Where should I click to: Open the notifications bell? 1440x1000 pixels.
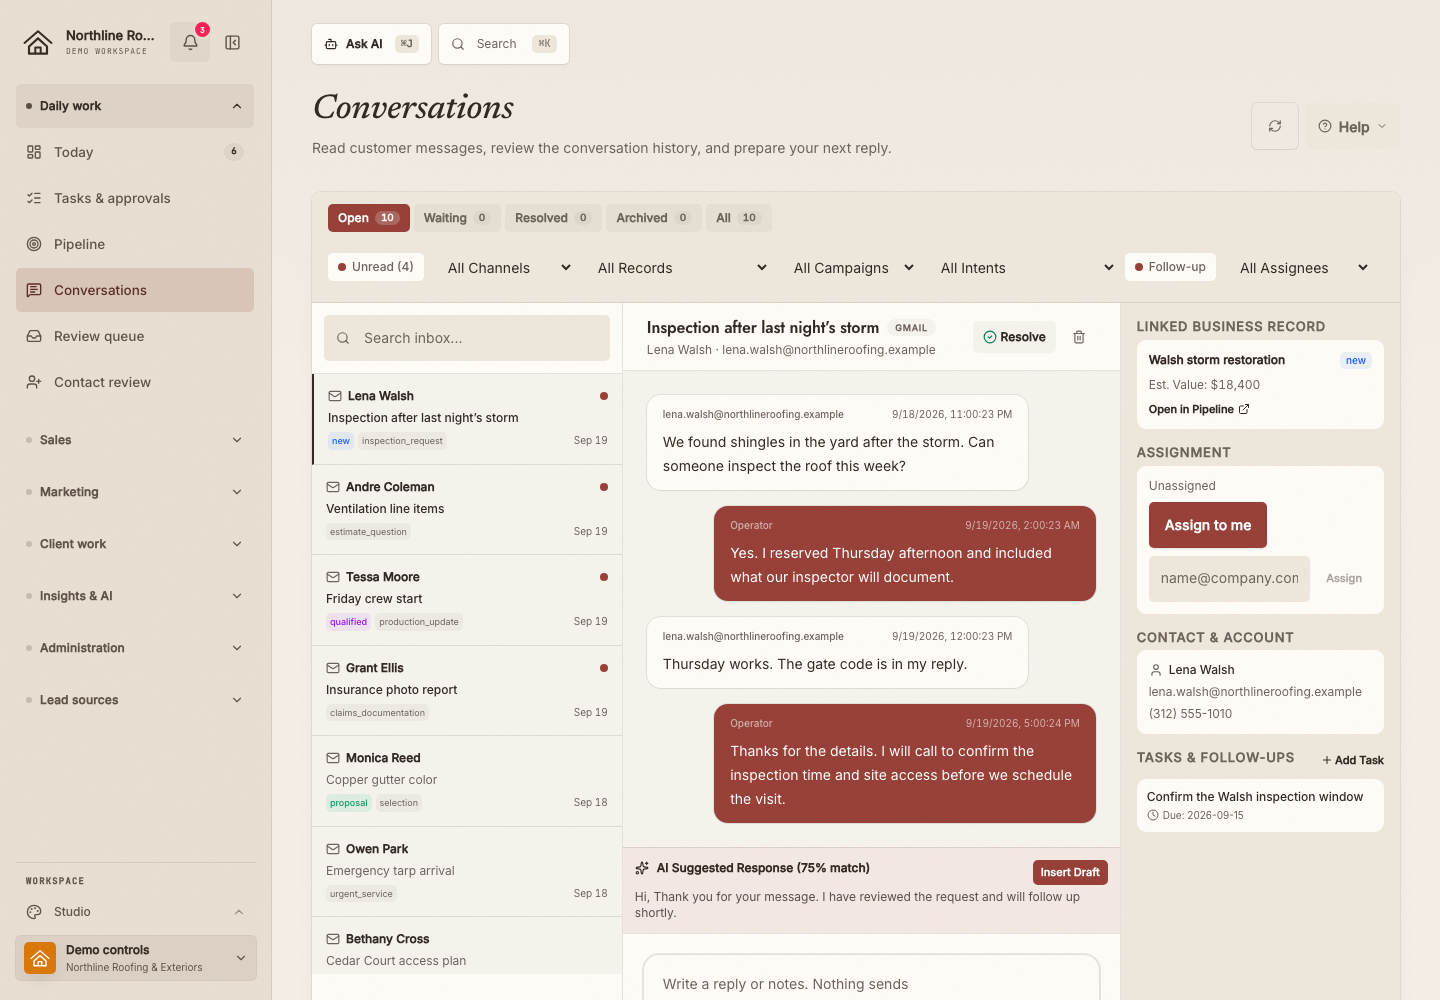190,43
